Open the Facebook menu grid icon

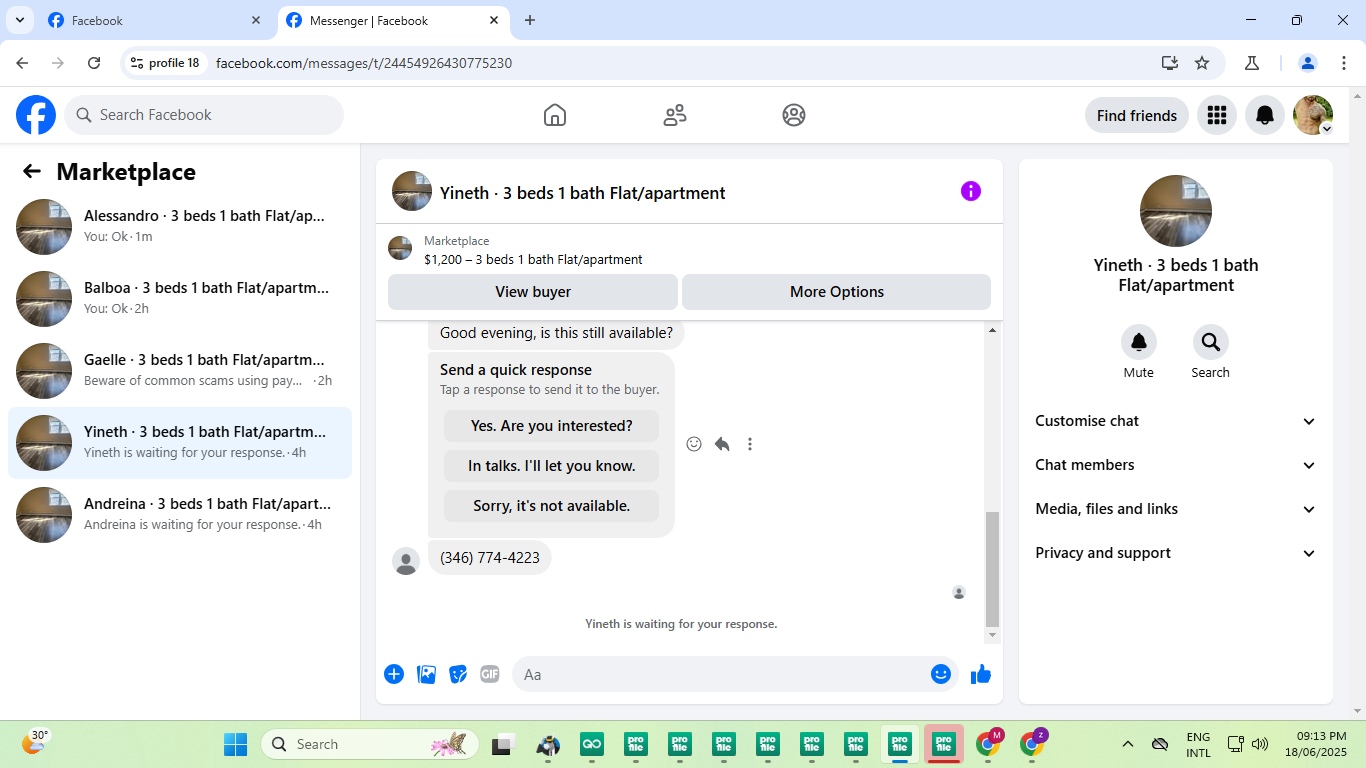click(x=1217, y=115)
